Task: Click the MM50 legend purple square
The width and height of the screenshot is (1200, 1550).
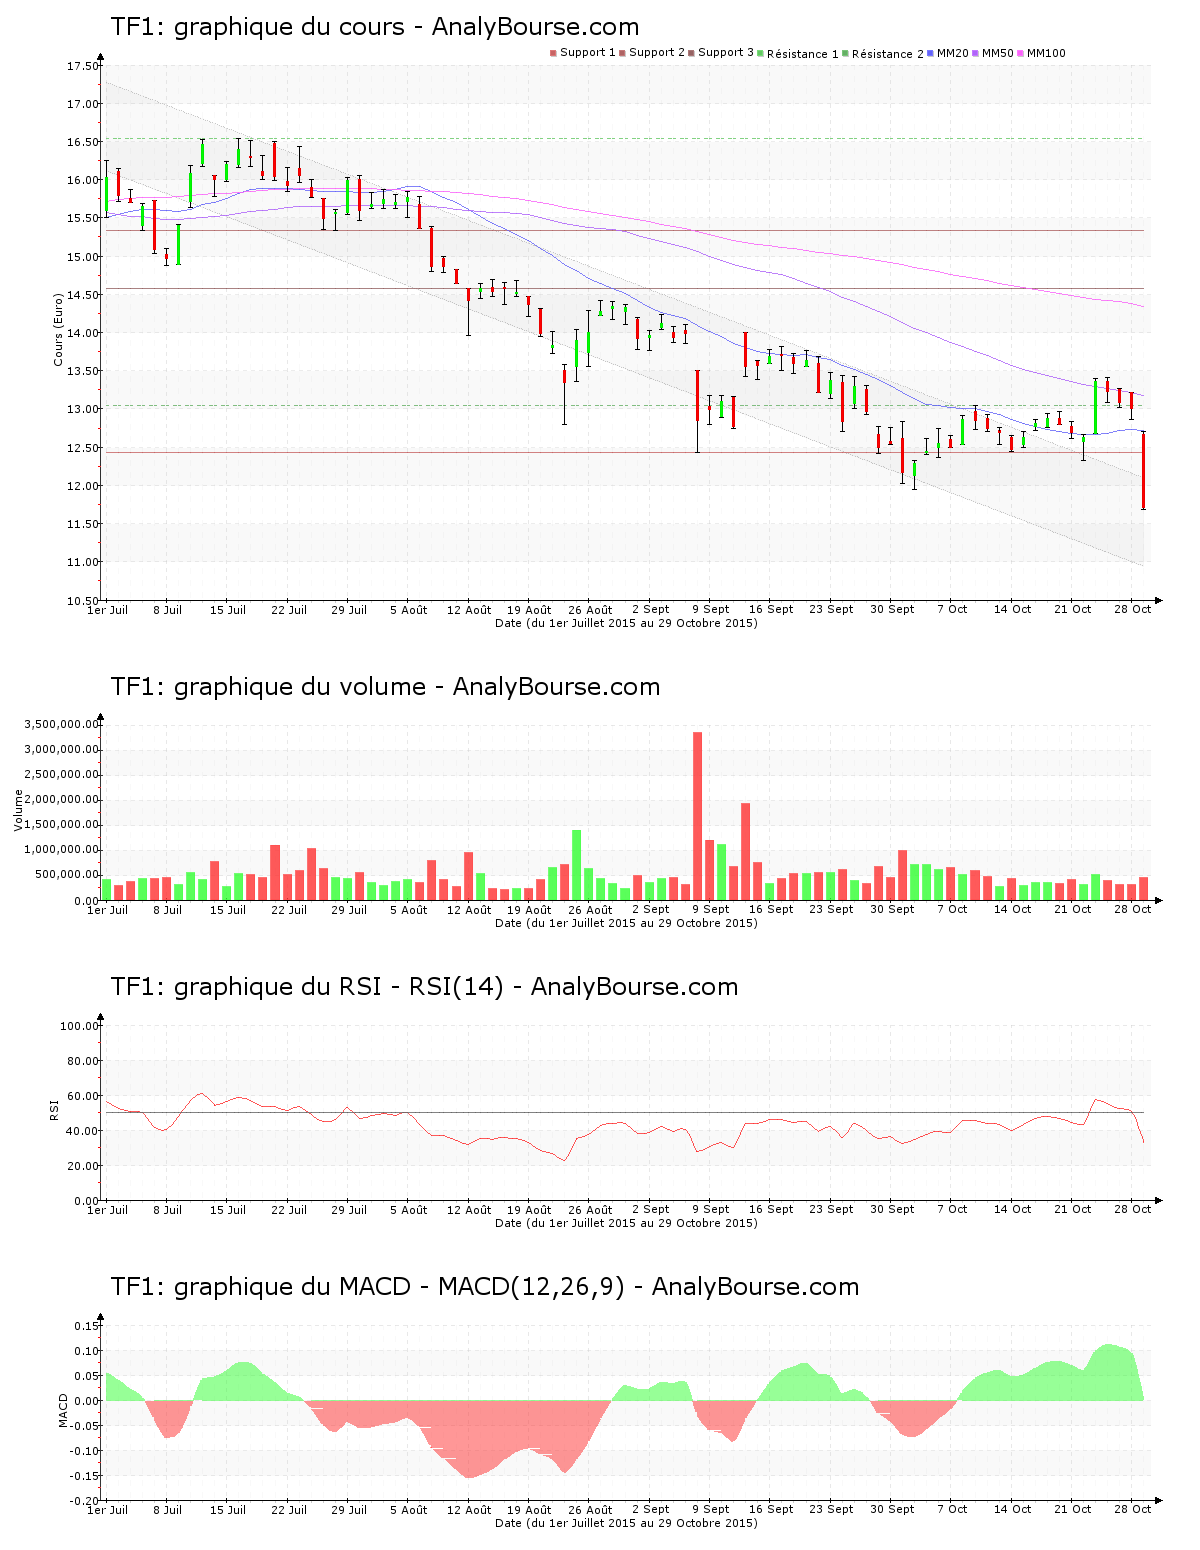Action: [x=975, y=53]
